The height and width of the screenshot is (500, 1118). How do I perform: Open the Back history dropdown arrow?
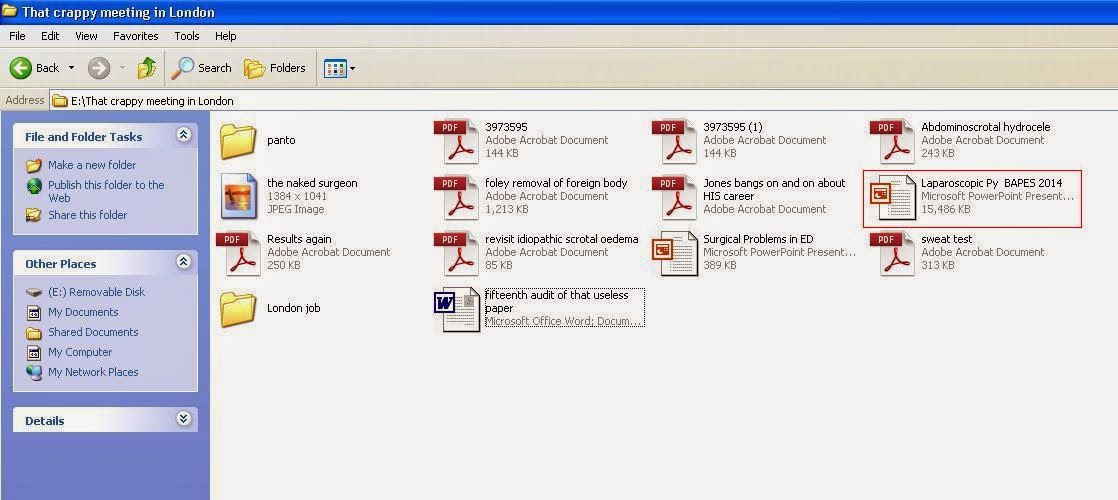click(x=71, y=69)
